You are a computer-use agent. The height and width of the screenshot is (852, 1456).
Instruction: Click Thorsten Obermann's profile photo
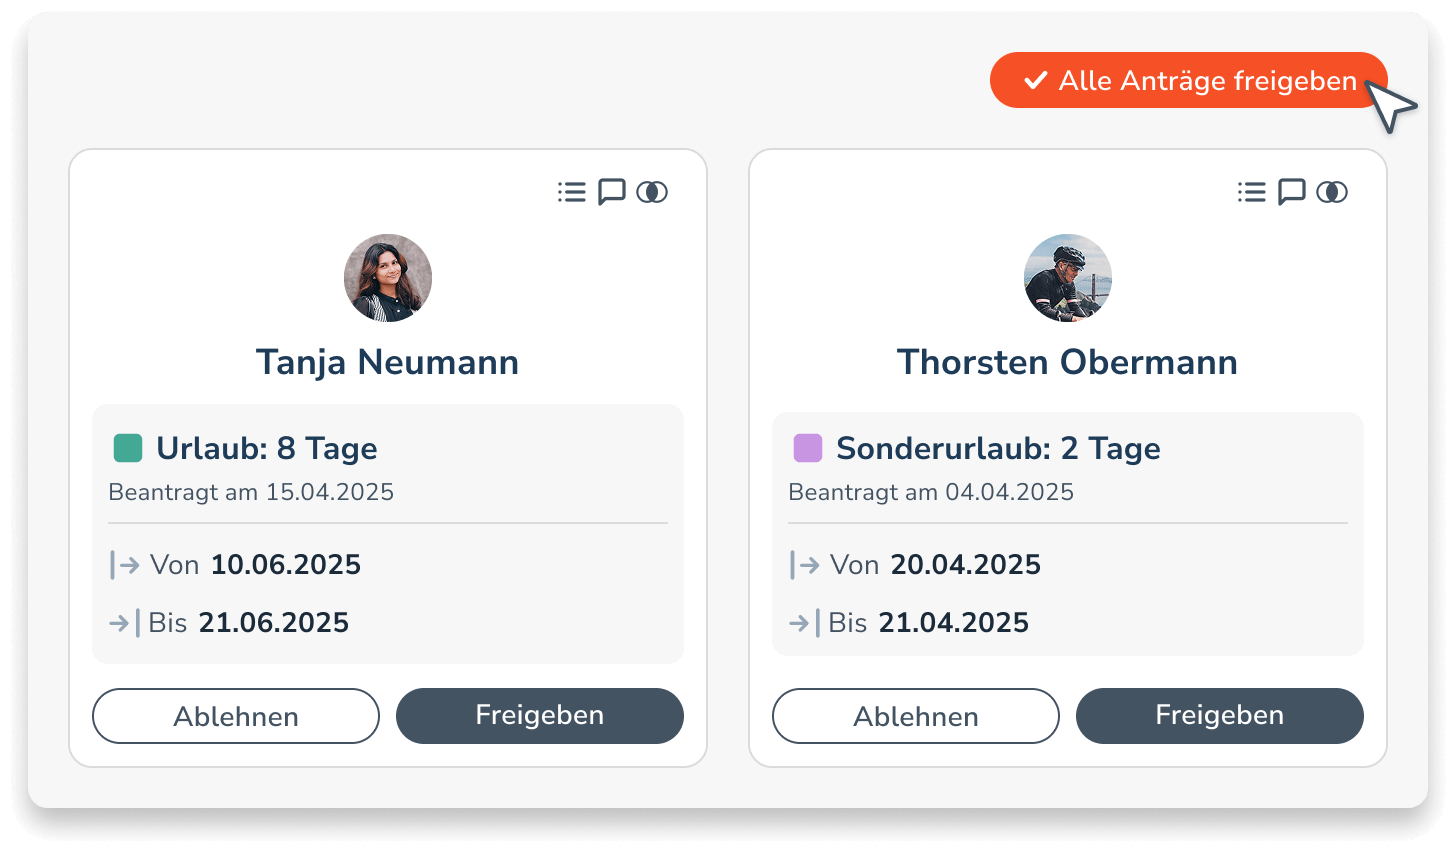[1068, 278]
